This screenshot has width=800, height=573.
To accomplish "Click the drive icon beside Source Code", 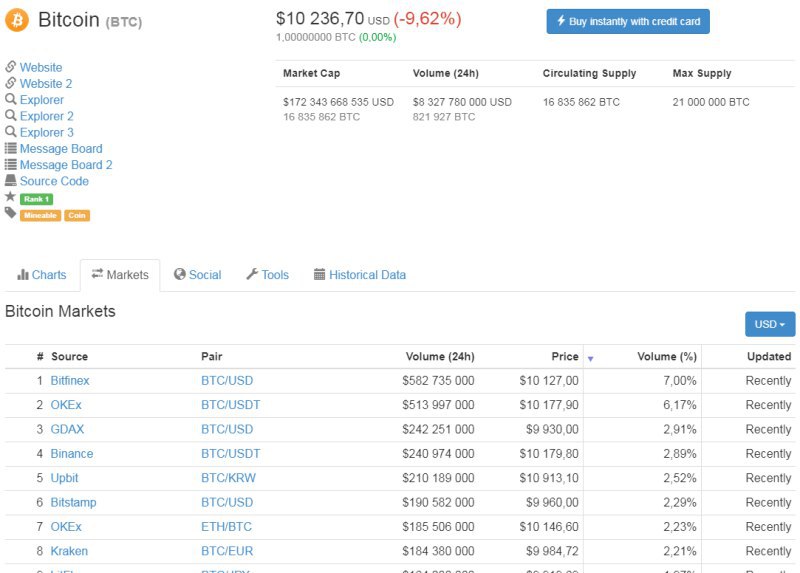I will pos(11,180).
